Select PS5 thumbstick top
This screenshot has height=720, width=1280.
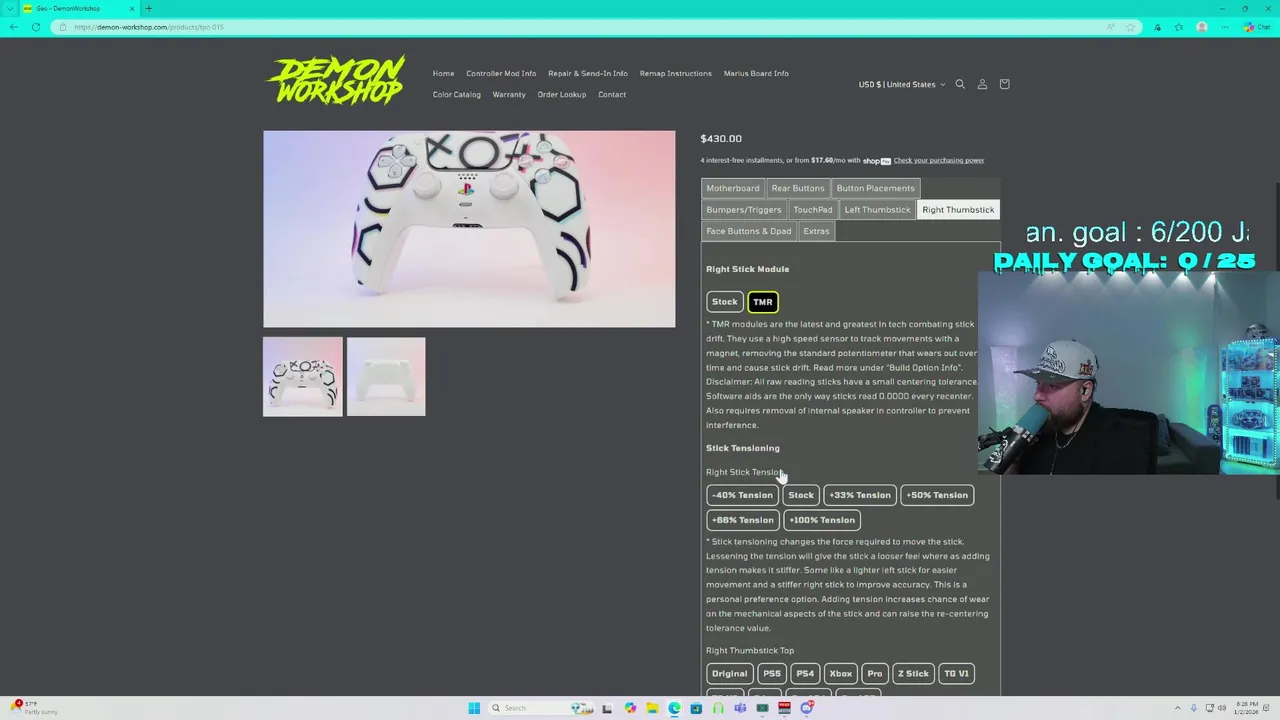point(772,674)
